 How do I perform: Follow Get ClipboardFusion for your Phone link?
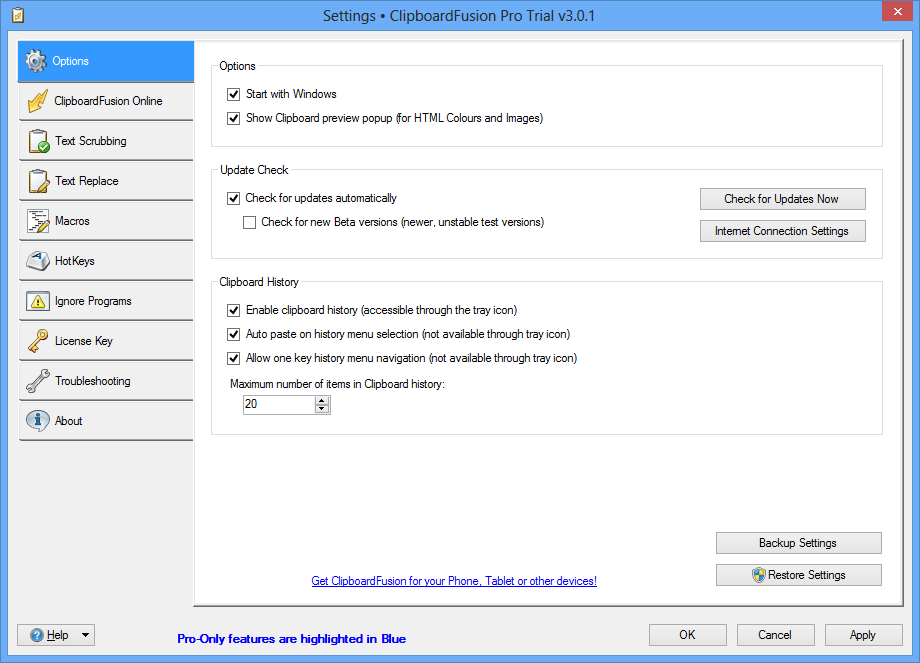pyautogui.click(x=454, y=581)
